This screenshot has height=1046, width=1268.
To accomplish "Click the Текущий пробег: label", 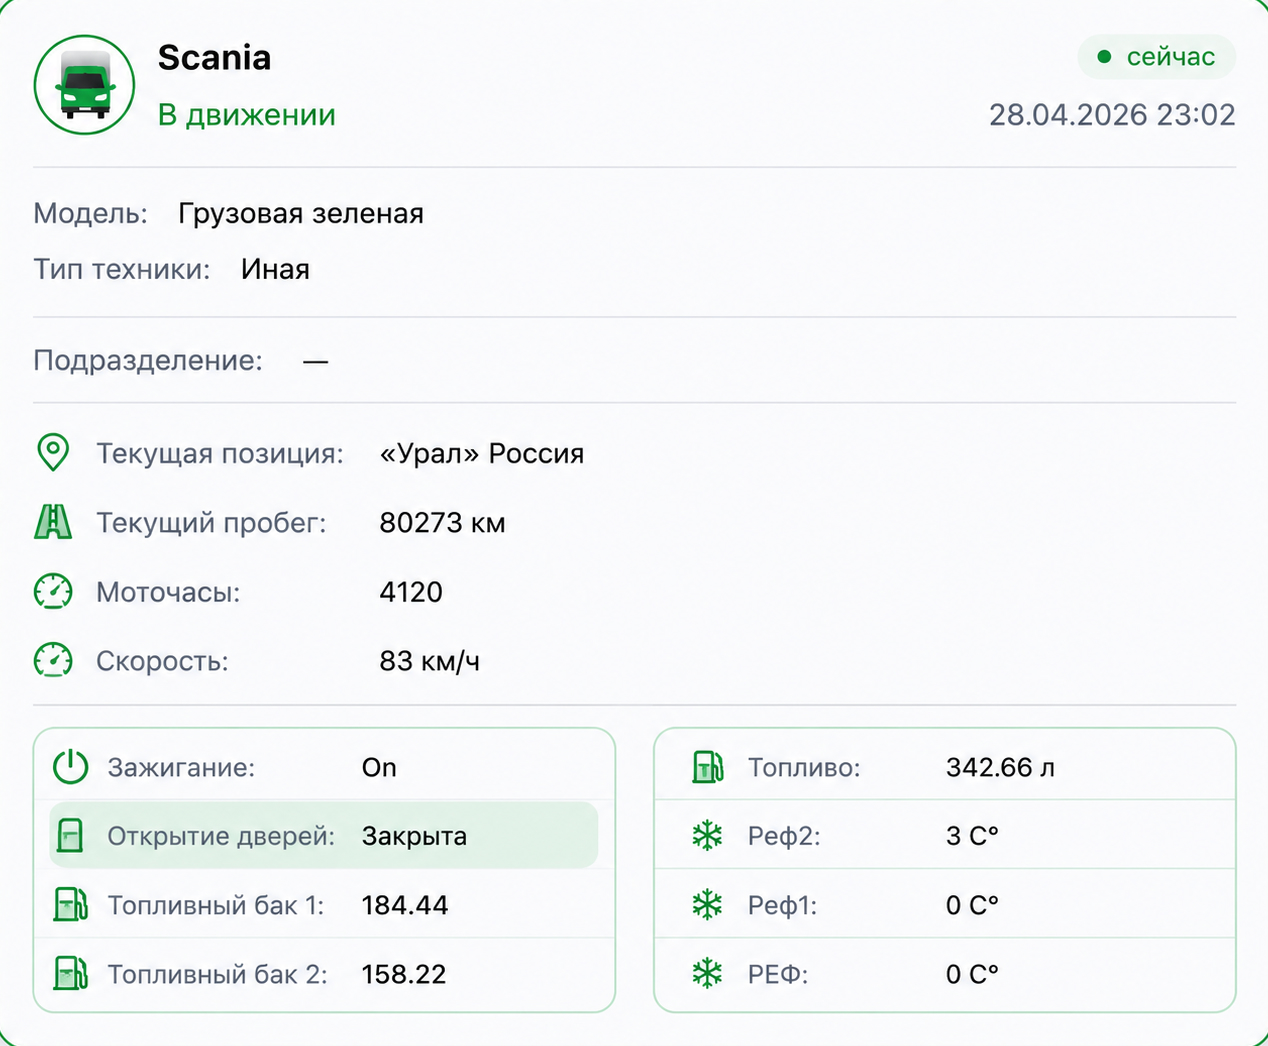I will point(211,523).
